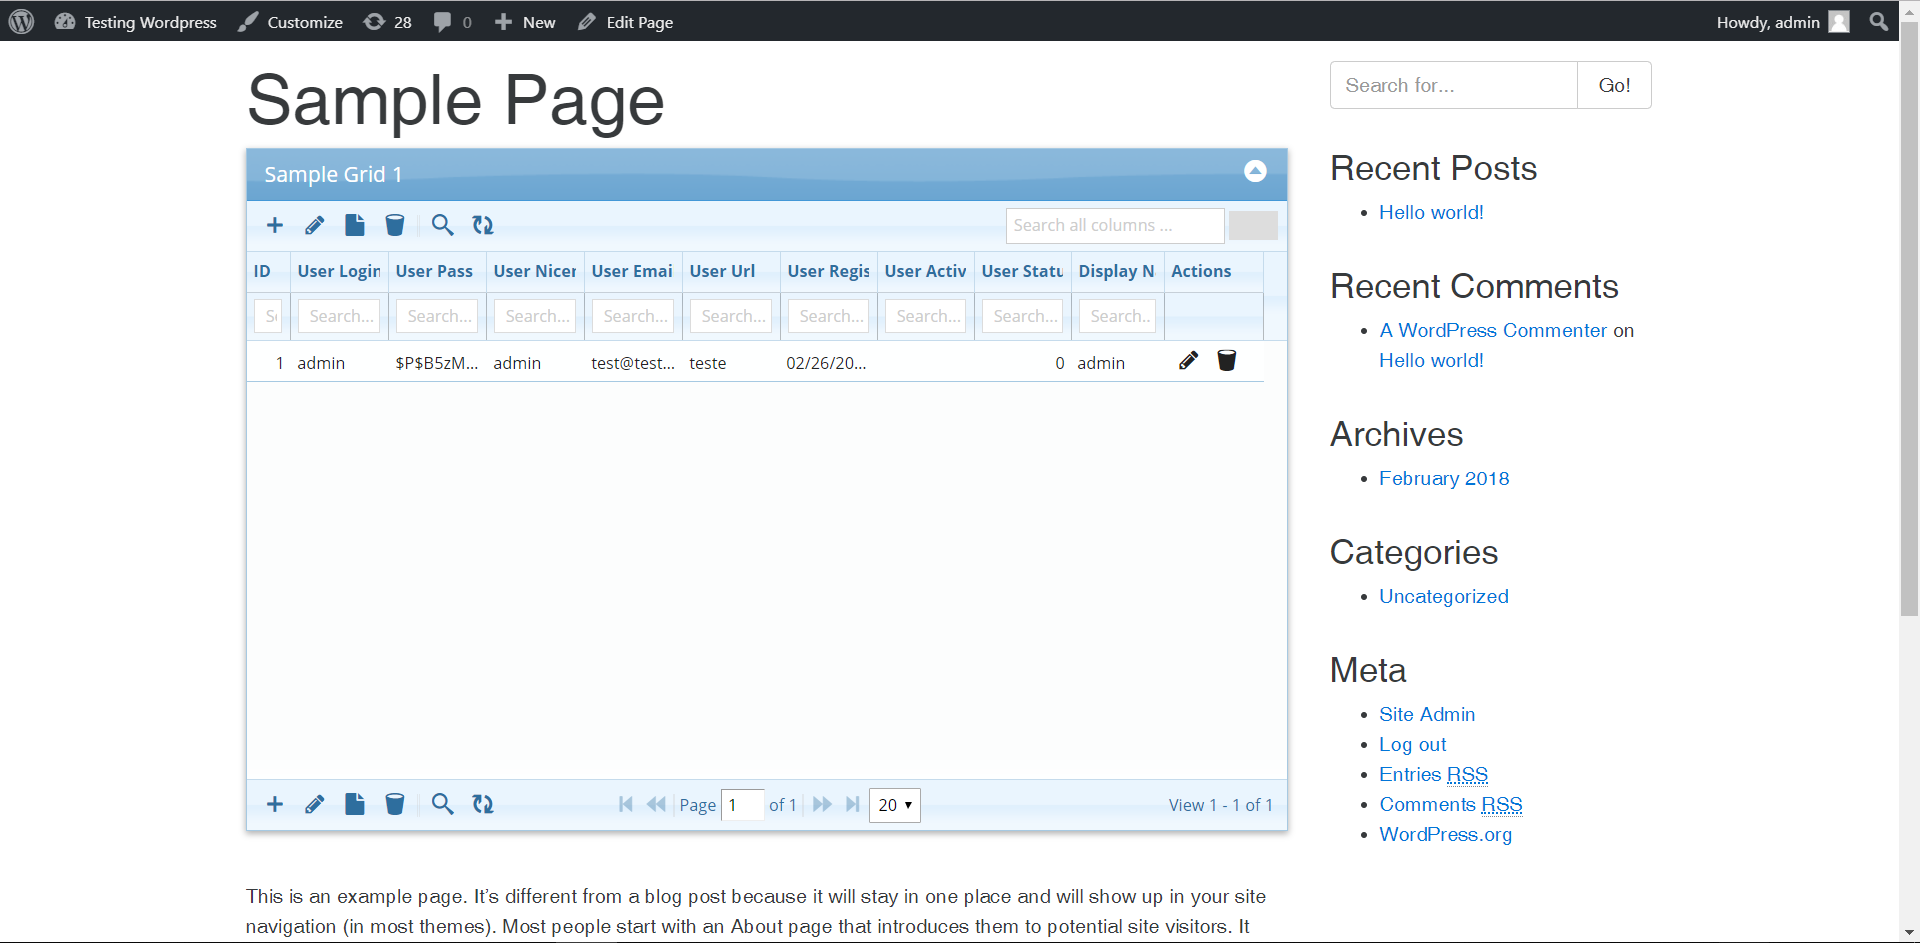
Task: Open the Customize item in admin bar
Action: (x=291, y=22)
